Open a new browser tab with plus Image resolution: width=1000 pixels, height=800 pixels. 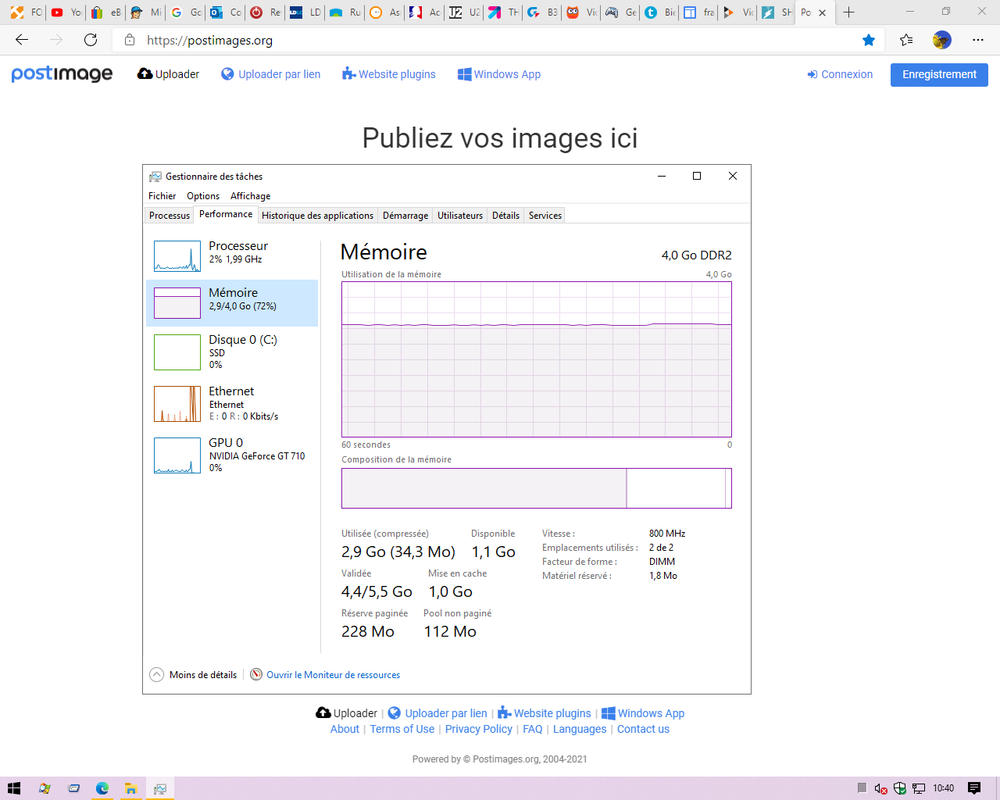click(x=848, y=12)
